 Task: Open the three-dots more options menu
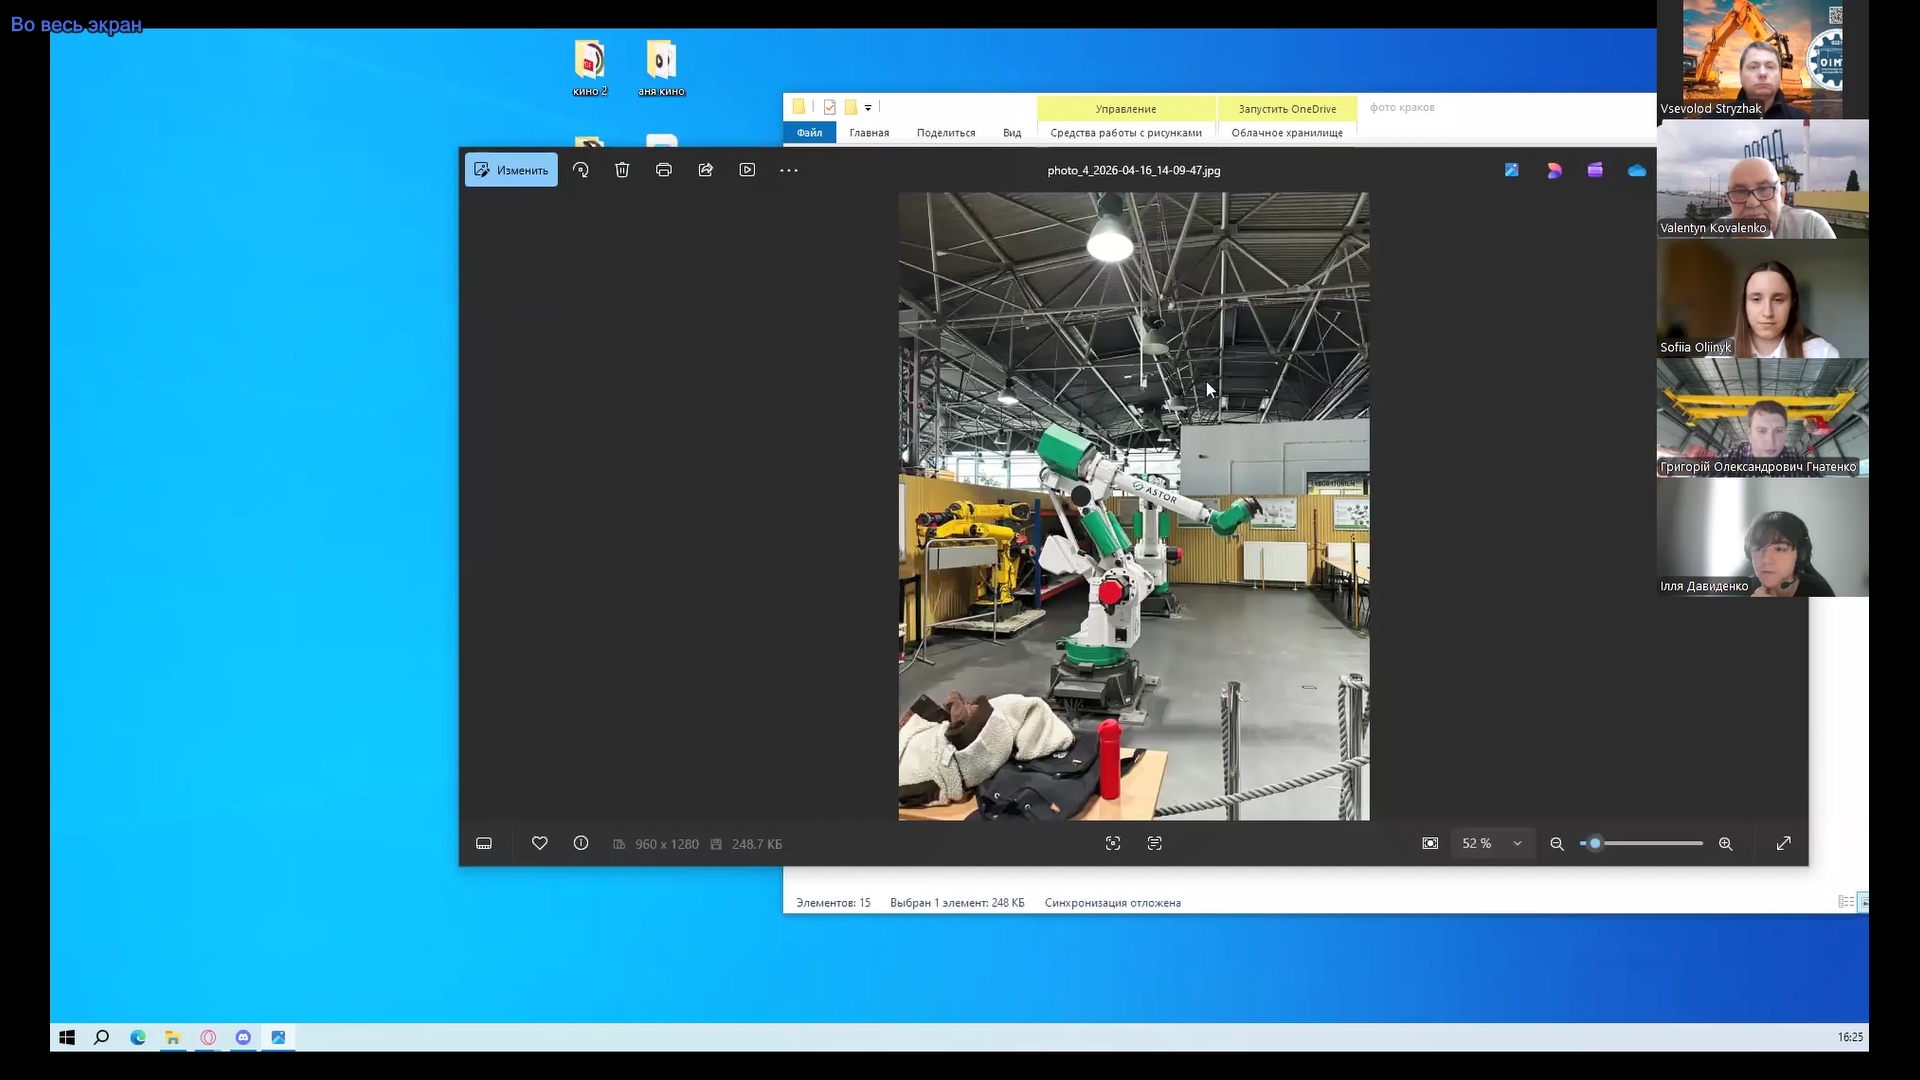(x=789, y=170)
